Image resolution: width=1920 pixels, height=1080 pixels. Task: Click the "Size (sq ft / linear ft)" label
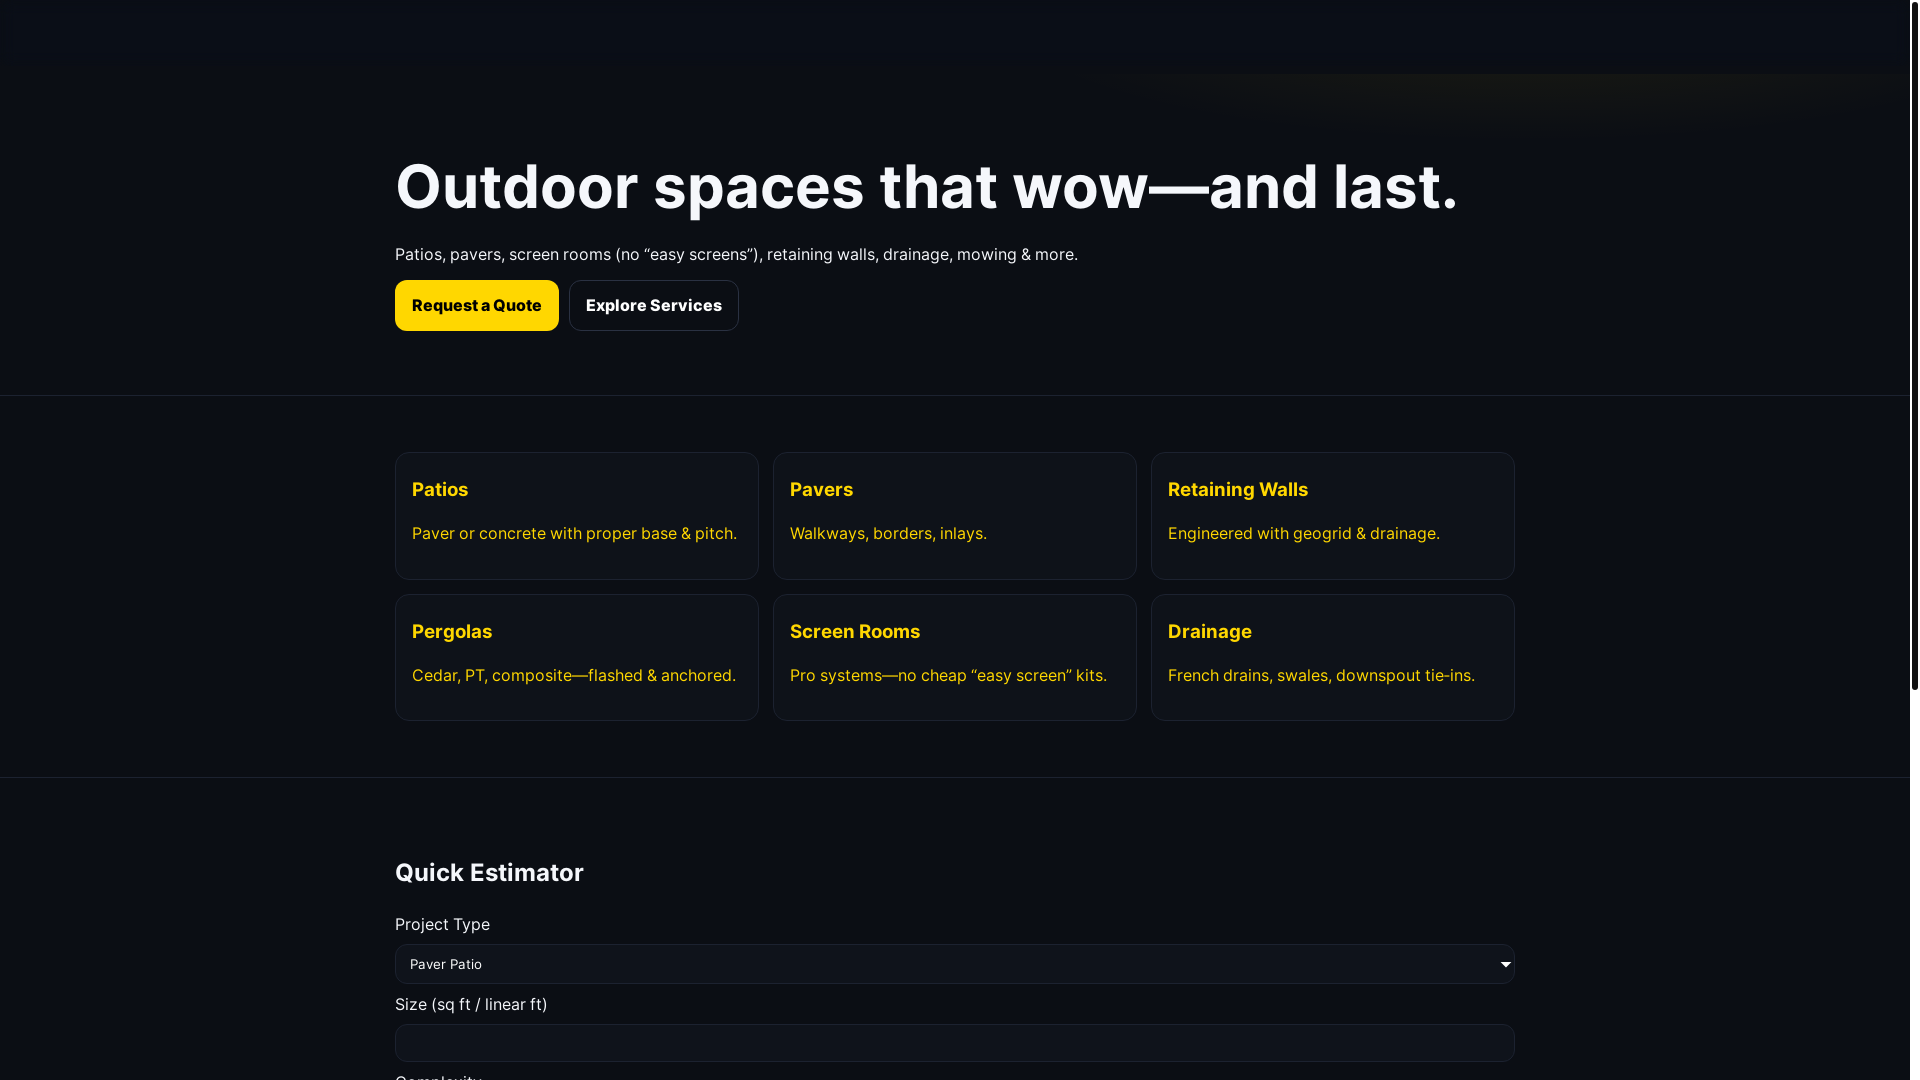pos(471,1005)
